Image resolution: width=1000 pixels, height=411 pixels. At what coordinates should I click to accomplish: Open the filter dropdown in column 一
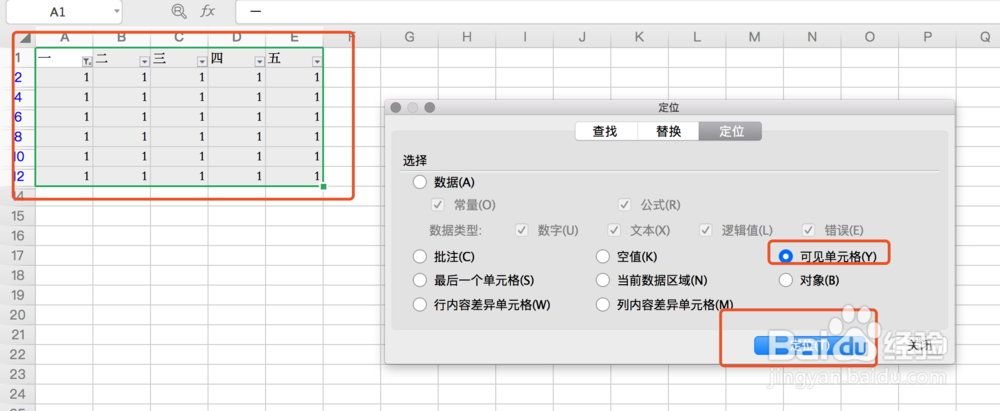point(87,61)
